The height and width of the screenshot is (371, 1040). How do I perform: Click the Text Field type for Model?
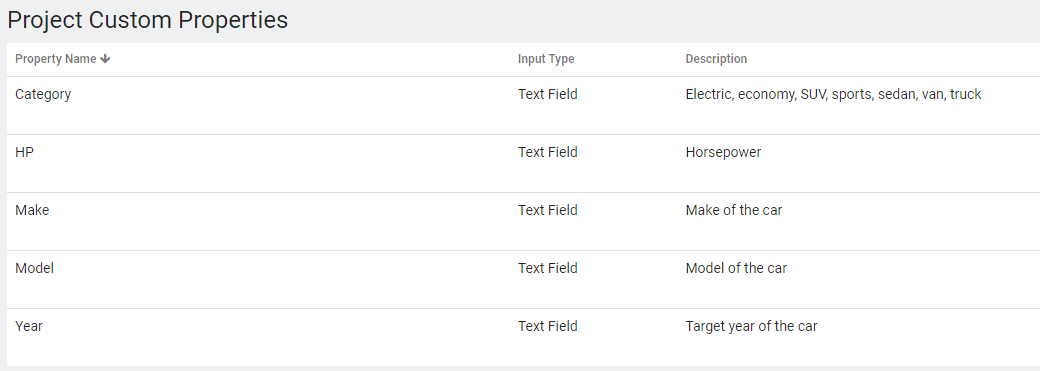coord(548,268)
